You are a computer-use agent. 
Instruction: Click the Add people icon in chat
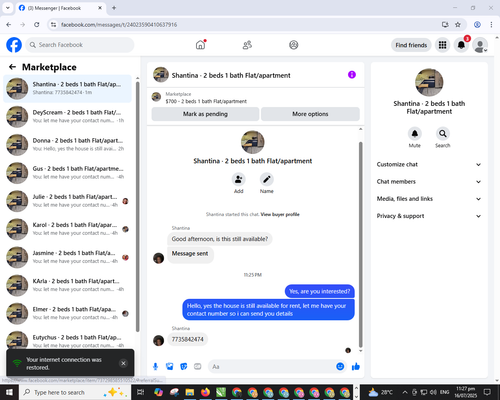coord(238,179)
